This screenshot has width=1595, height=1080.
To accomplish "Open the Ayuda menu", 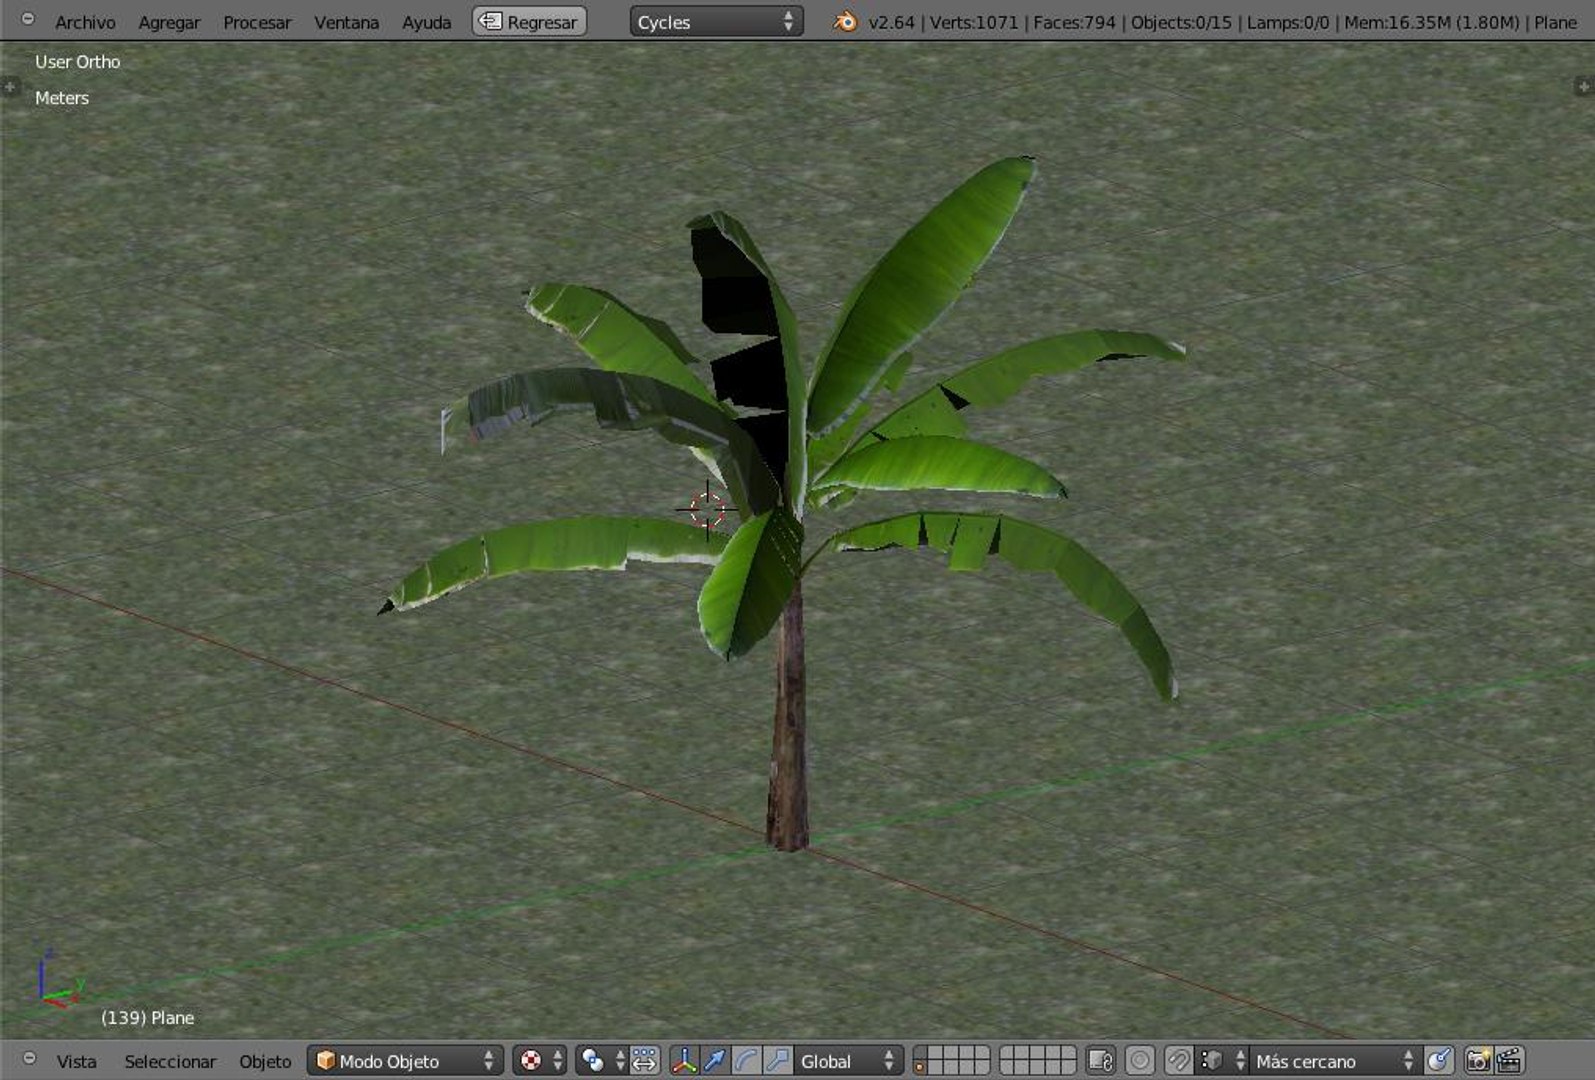I will [426, 22].
